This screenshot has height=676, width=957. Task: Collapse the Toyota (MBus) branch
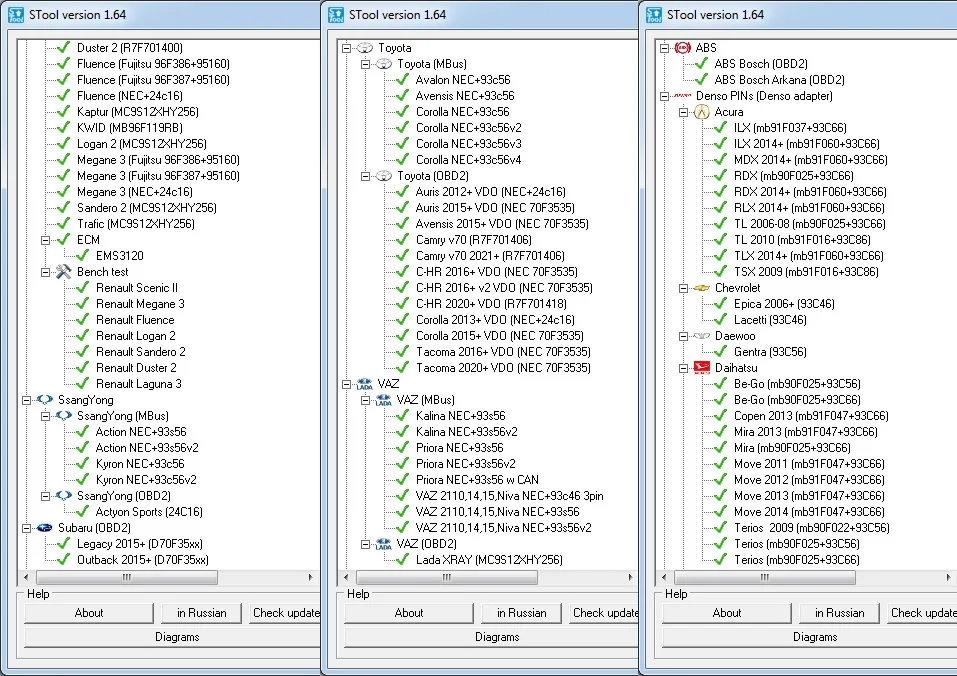point(366,64)
